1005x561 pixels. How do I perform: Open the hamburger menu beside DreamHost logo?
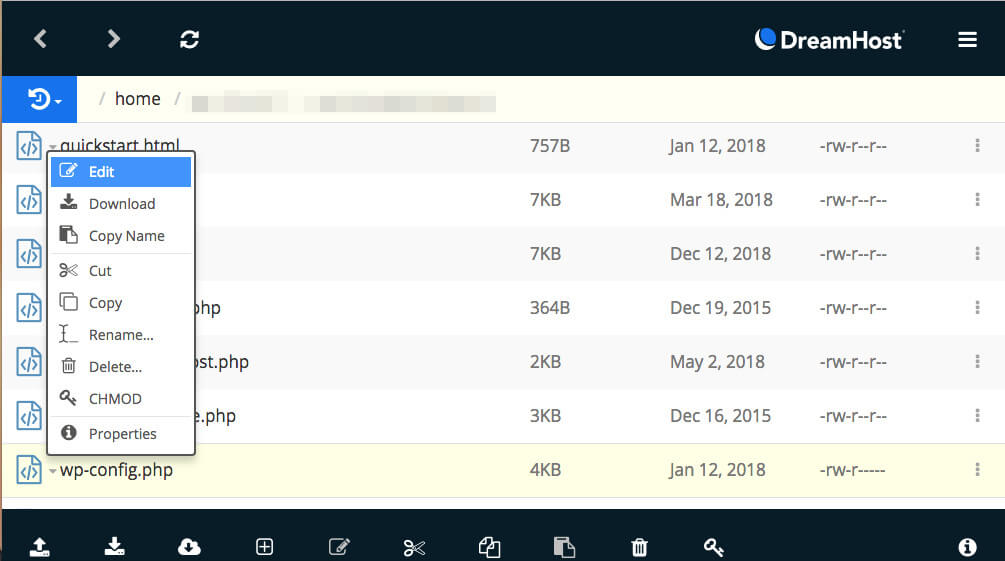[967, 40]
